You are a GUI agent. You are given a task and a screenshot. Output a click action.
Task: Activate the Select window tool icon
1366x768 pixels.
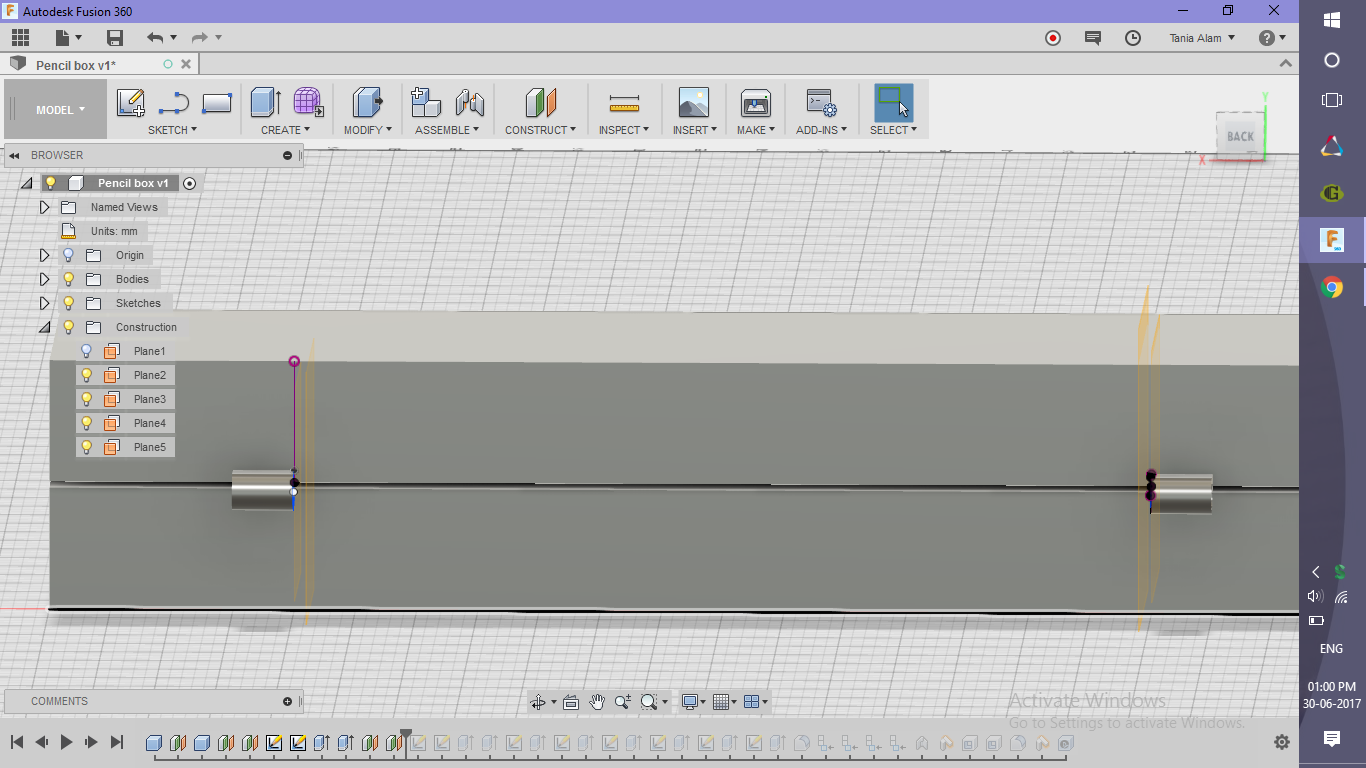pos(893,102)
